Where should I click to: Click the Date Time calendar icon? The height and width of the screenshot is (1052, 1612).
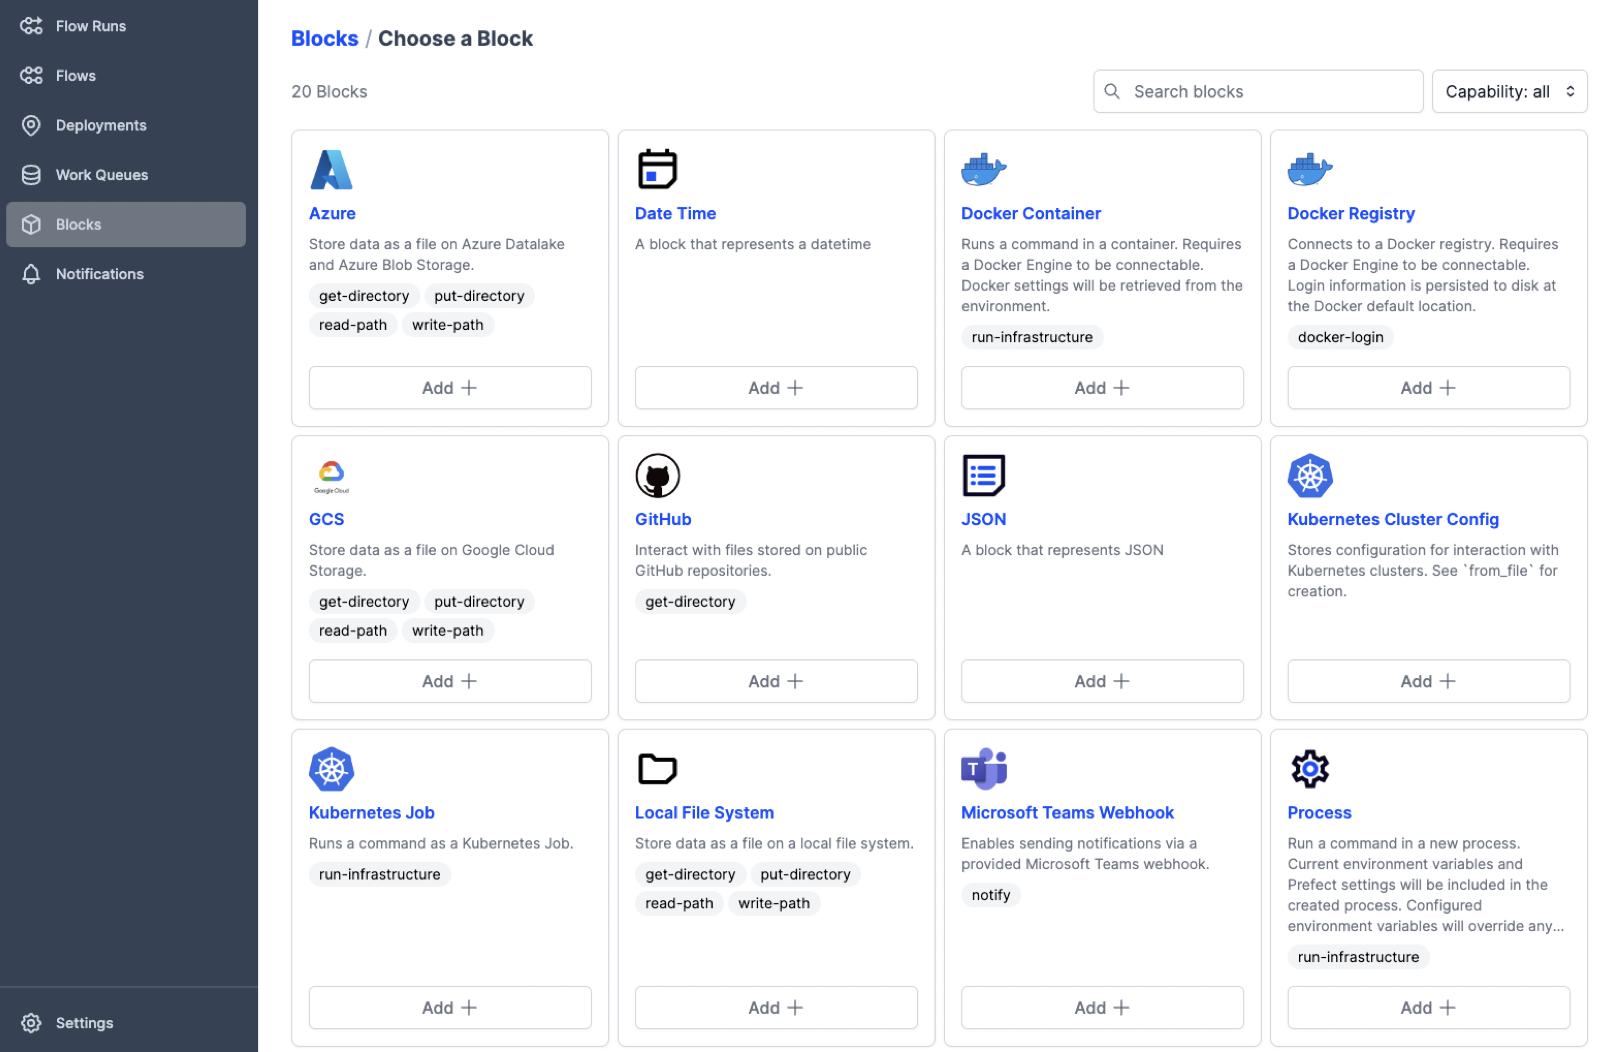point(657,169)
